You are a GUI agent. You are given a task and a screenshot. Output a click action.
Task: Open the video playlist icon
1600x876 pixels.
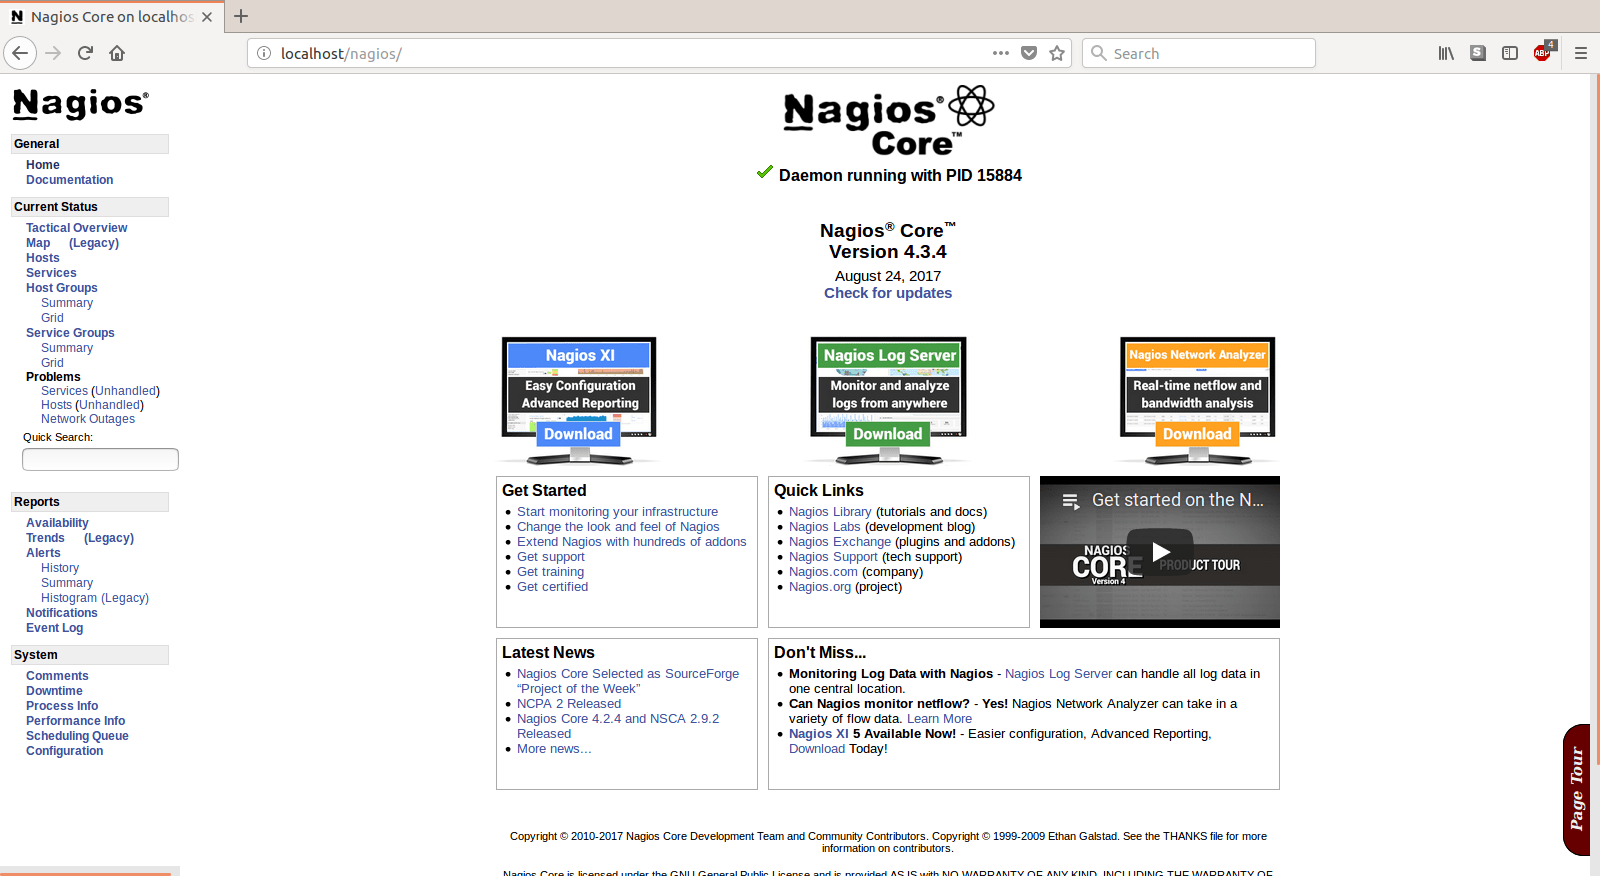tap(1070, 501)
